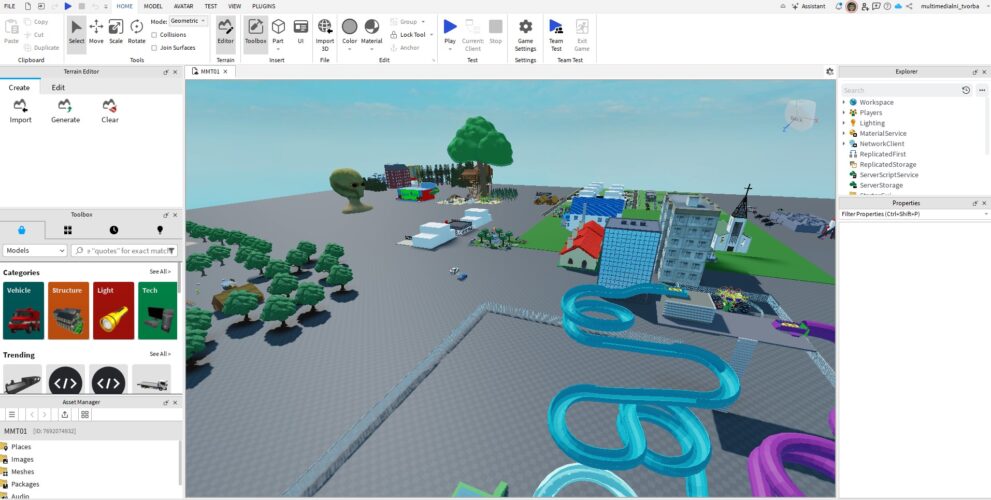
Task: Click the Color swatch circle
Action: 350,27
